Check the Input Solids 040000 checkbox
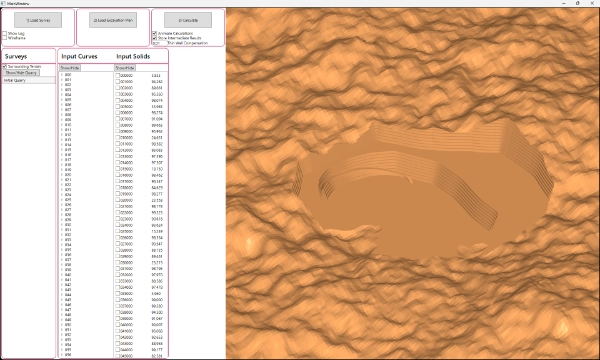This screenshot has height=360, width=600. [x=118, y=325]
